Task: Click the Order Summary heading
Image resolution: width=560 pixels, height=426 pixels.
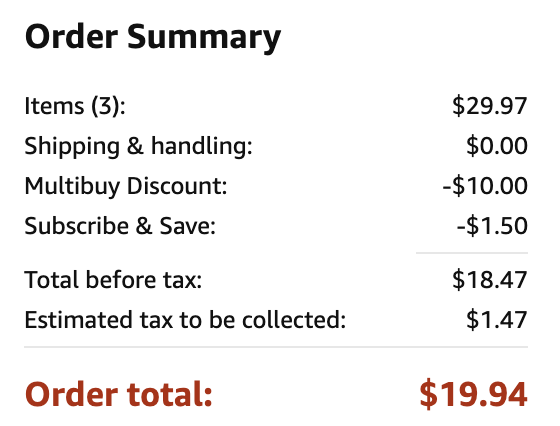Action: tap(153, 38)
